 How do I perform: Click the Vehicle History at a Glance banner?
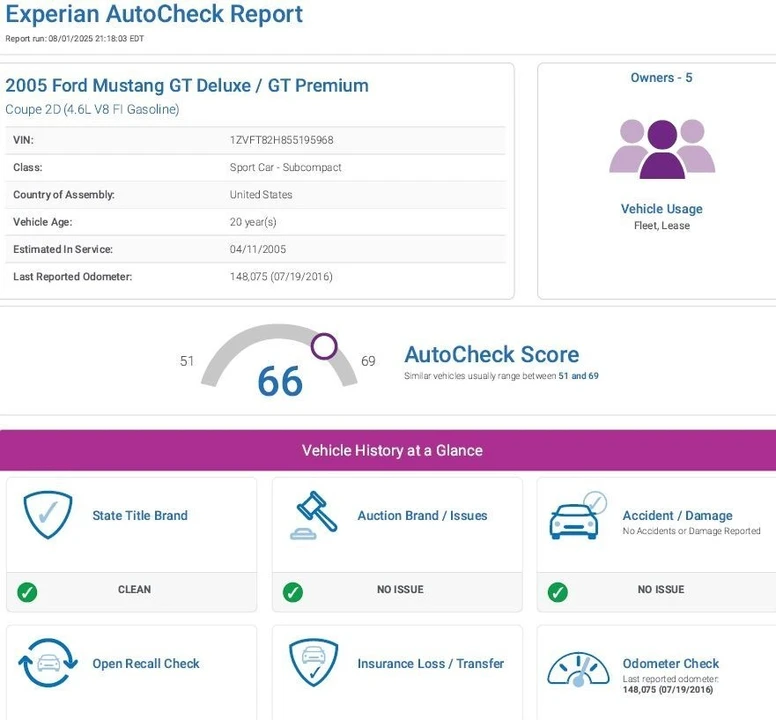(x=388, y=450)
